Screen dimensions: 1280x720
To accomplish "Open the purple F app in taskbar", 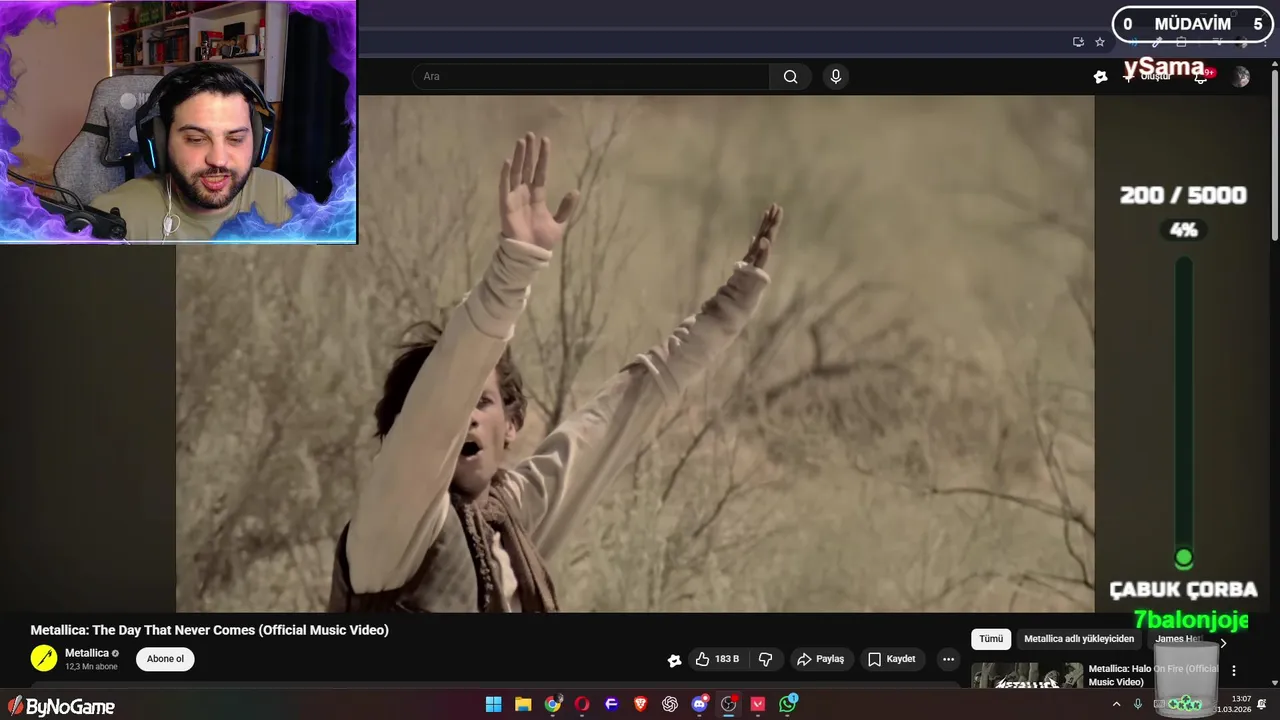I will [x=611, y=704].
